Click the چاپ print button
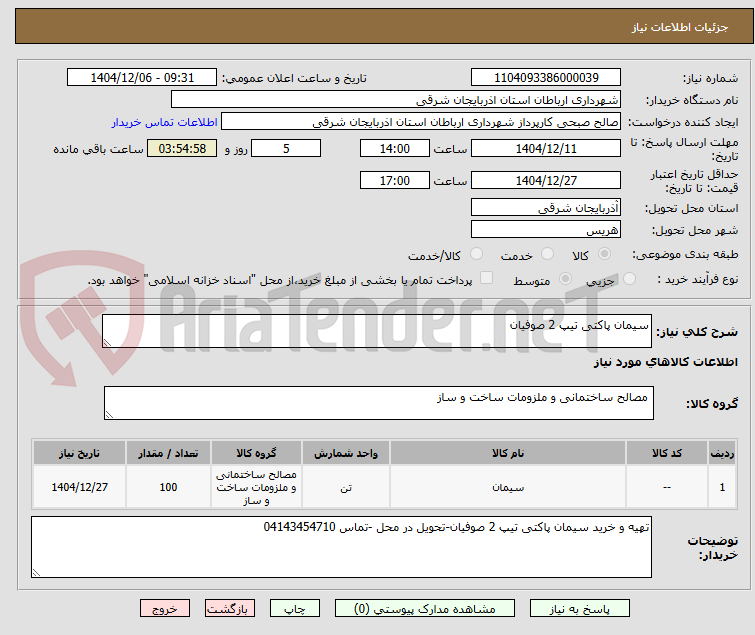755x635 pixels. (295, 609)
